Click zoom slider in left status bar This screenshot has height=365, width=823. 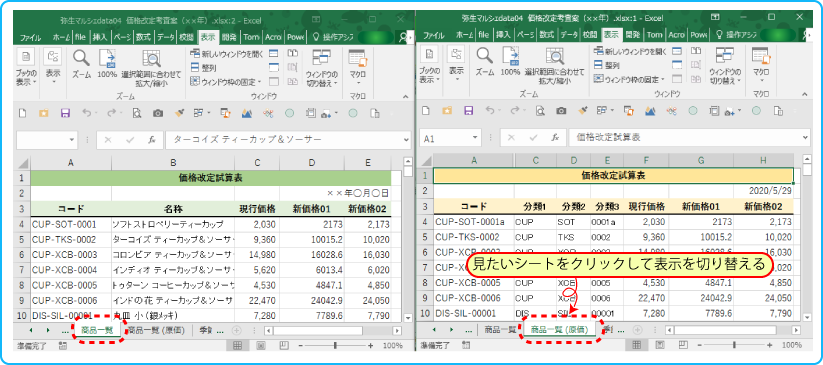click(x=335, y=346)
